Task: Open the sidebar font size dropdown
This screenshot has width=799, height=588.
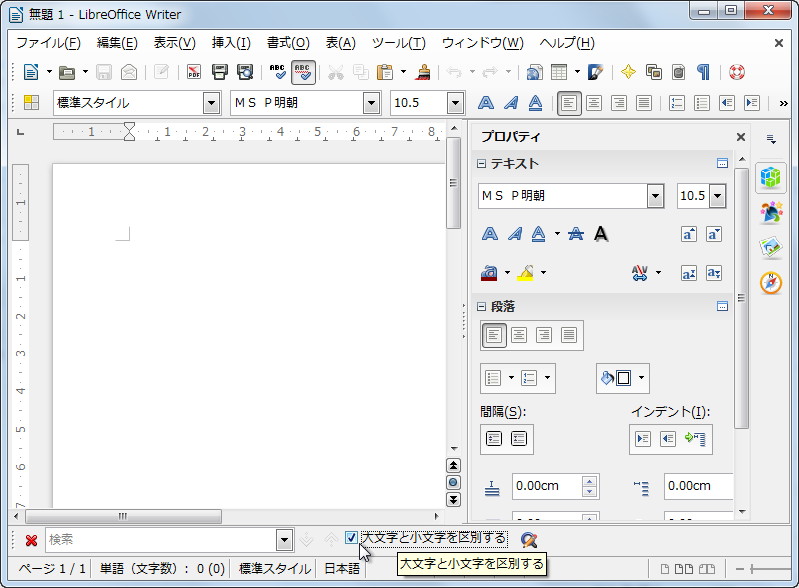Action: coord(717,196)
